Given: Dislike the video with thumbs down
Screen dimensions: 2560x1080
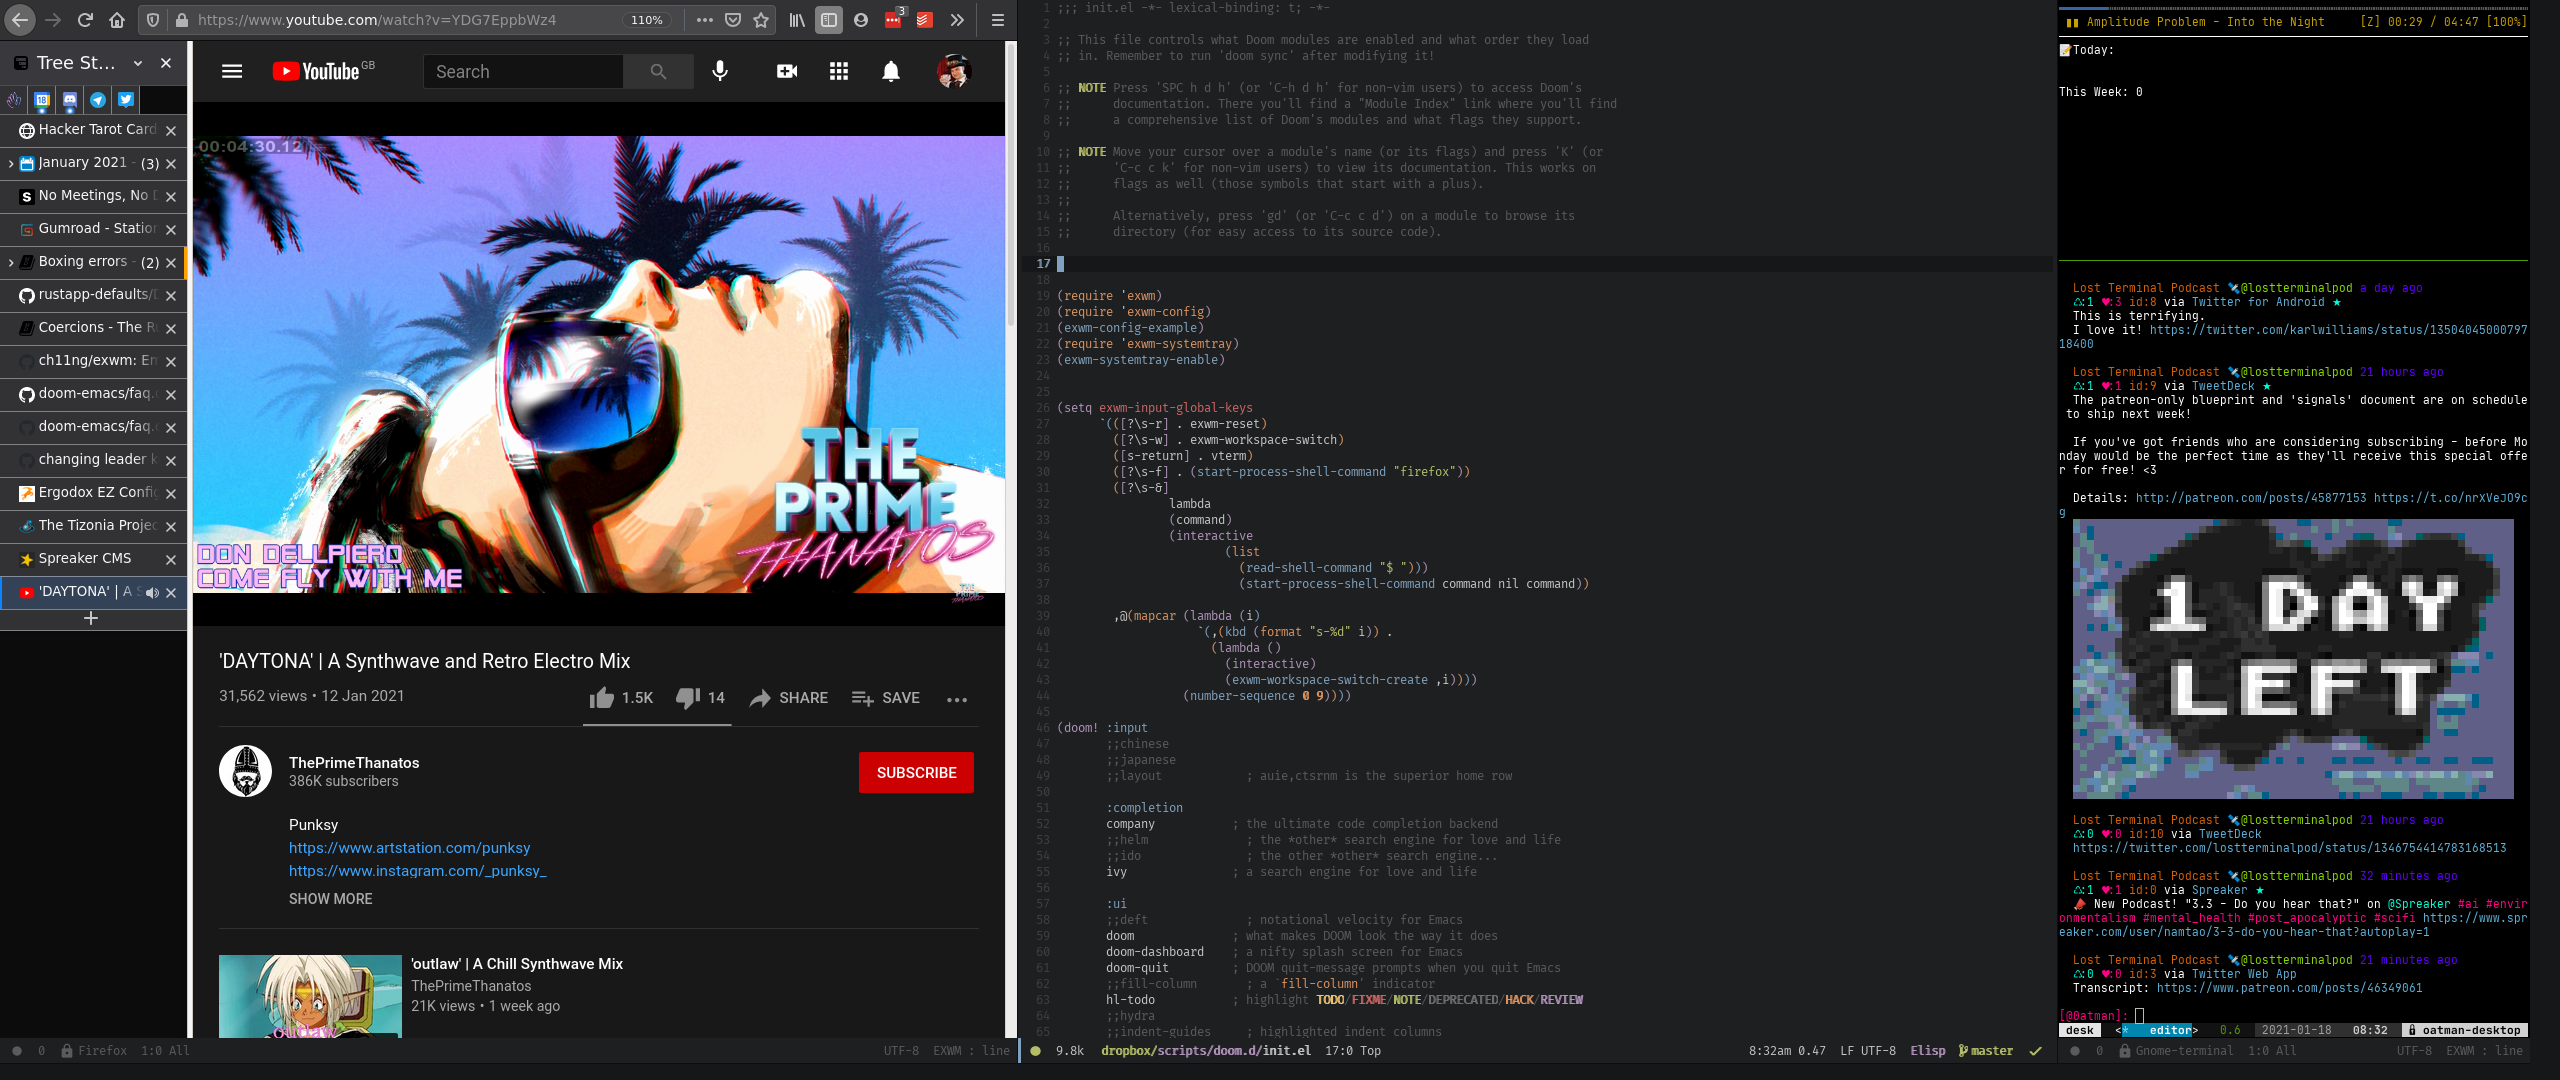Looking at the screenshot, I should click(687, 698).
